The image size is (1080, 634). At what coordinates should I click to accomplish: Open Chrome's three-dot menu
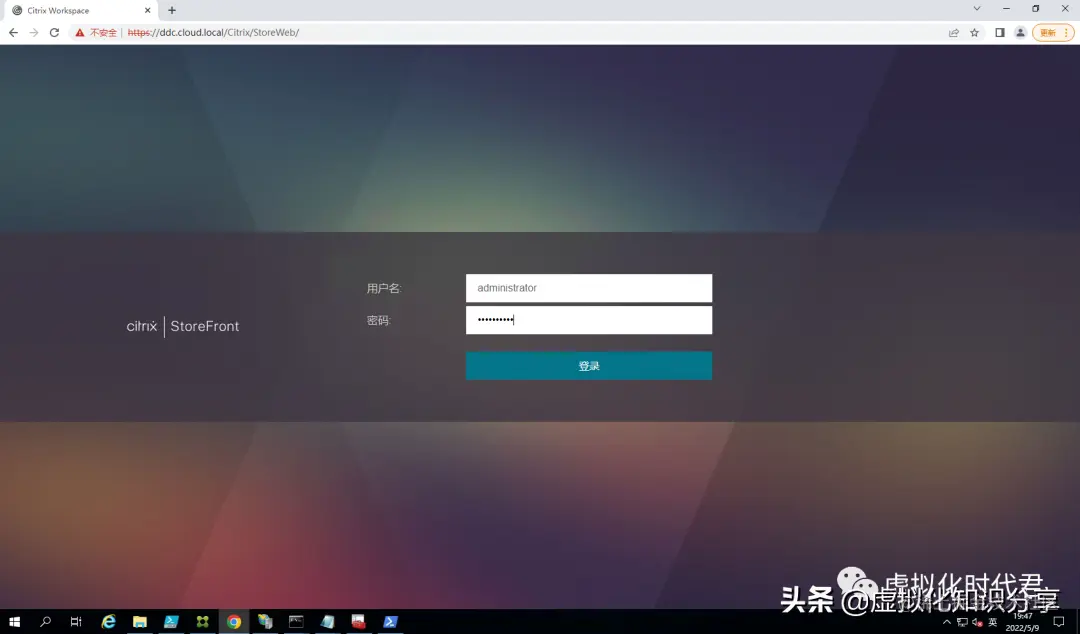[x=1064, y=32]
